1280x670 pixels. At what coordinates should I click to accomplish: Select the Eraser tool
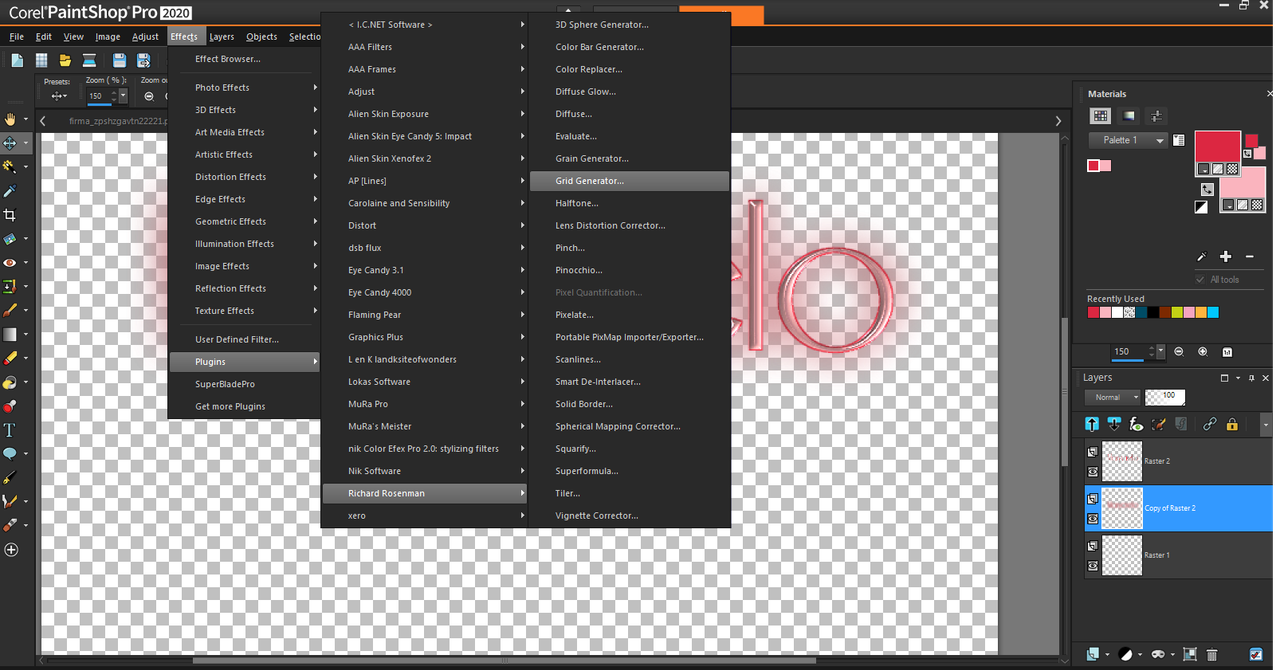[x=10, y=358]
